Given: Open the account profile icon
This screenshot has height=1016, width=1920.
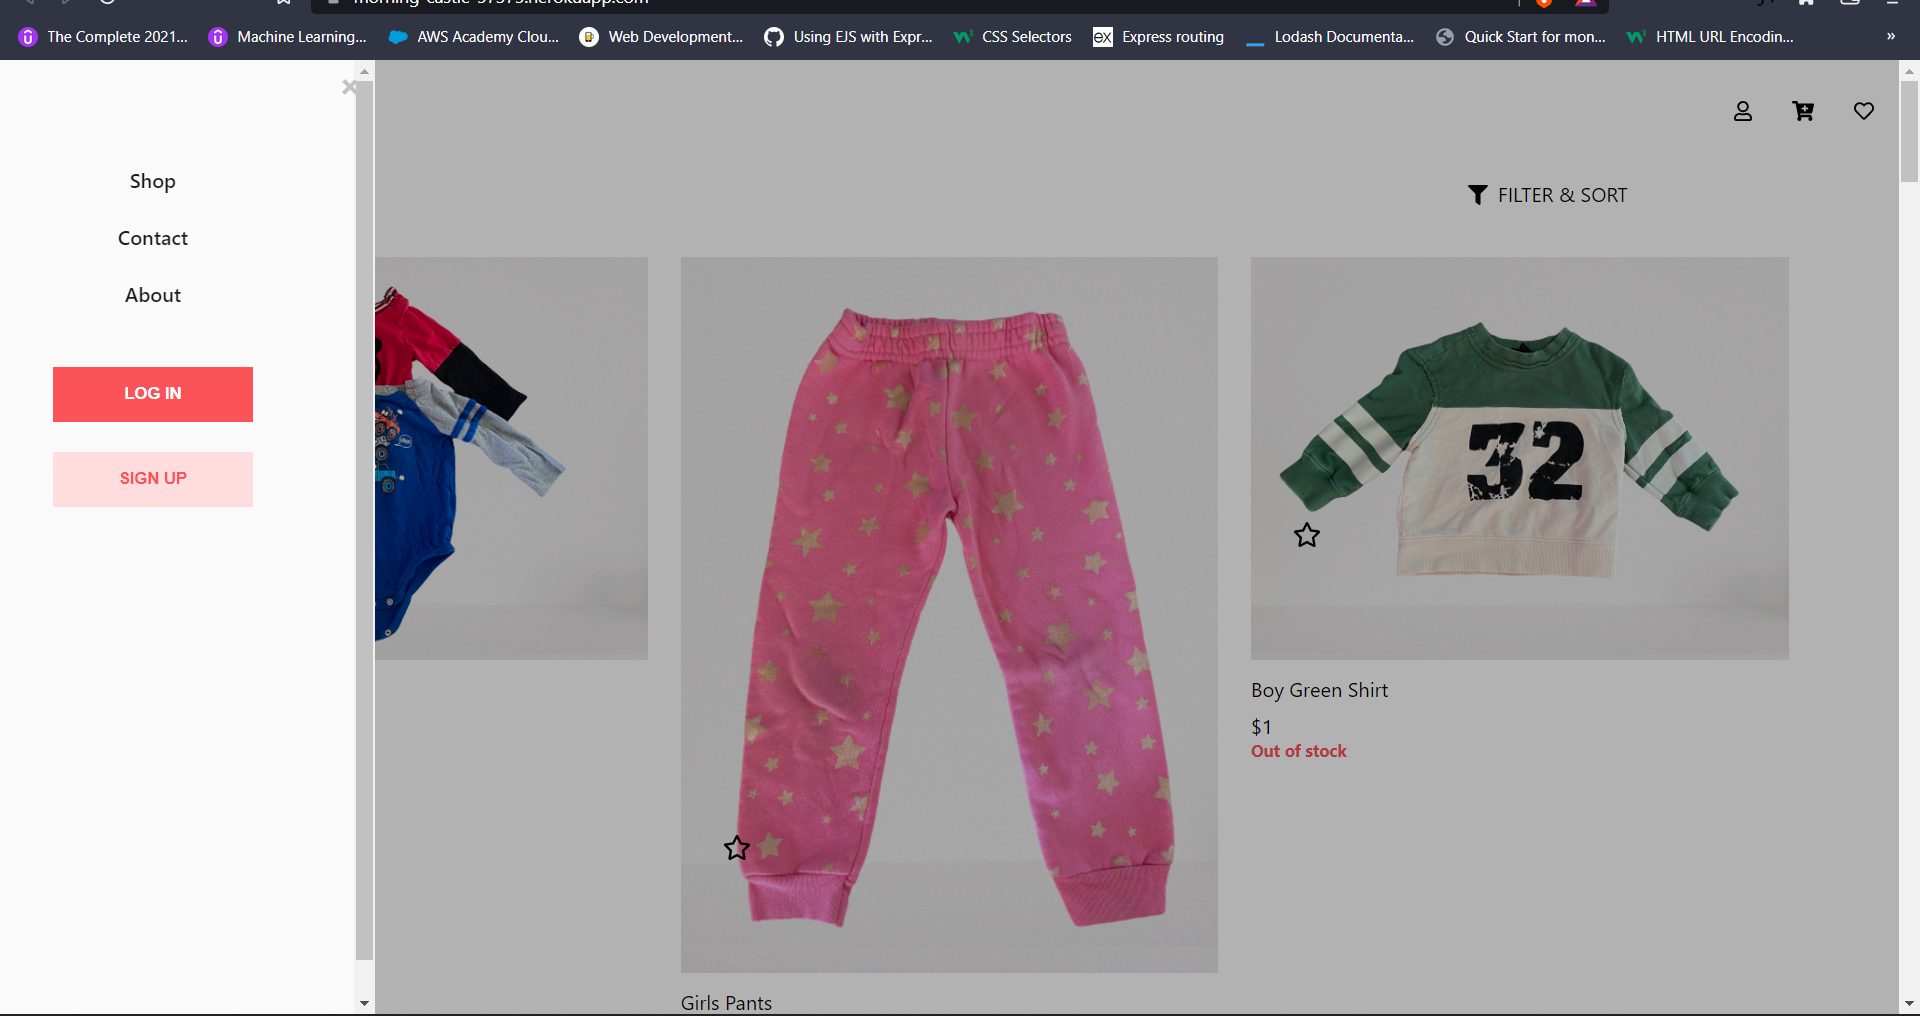Looking at the screenshot, I should pyautogui.click(x=1743, y=111).
